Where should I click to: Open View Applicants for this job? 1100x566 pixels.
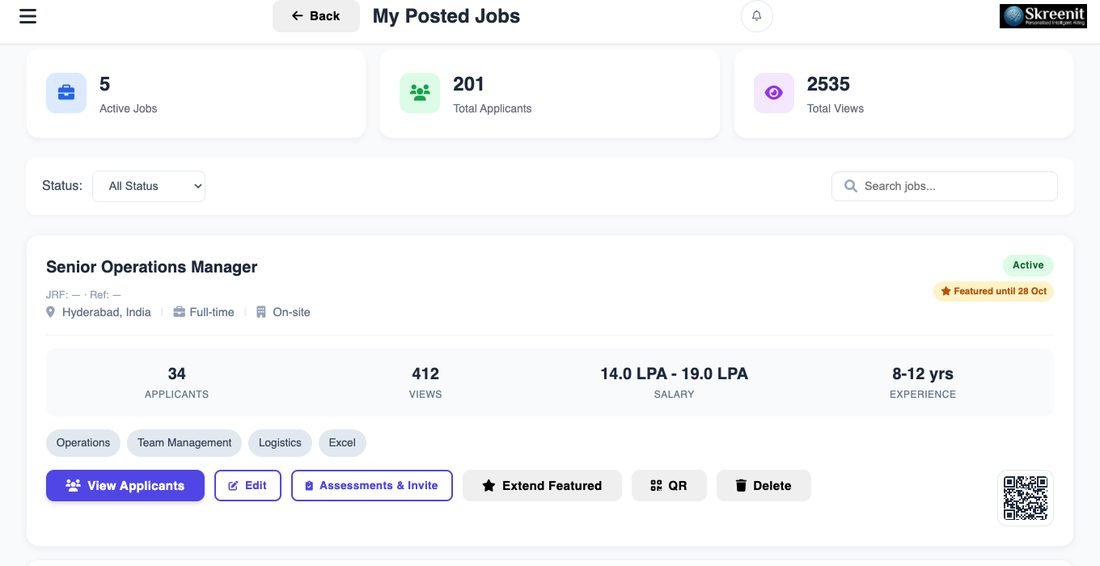(126, 485)
